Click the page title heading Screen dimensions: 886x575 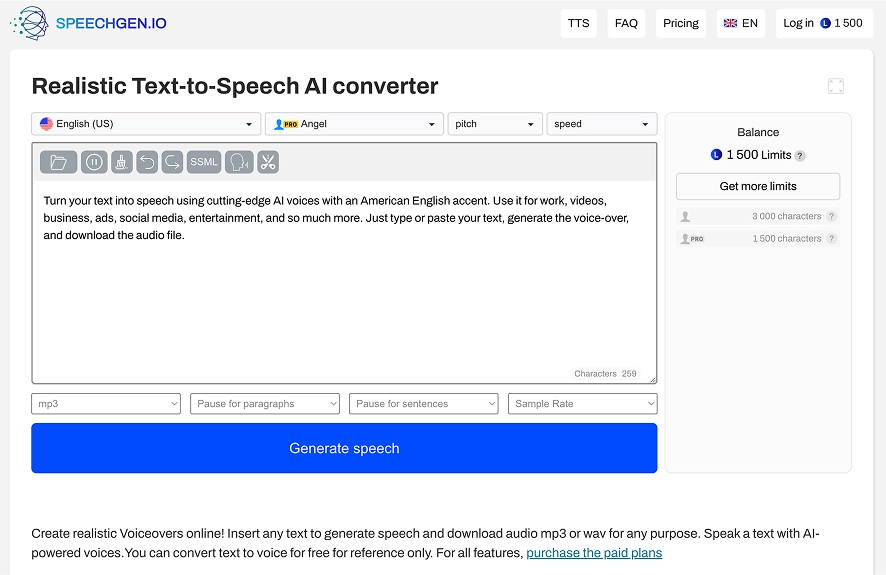(x=234, y=86)
